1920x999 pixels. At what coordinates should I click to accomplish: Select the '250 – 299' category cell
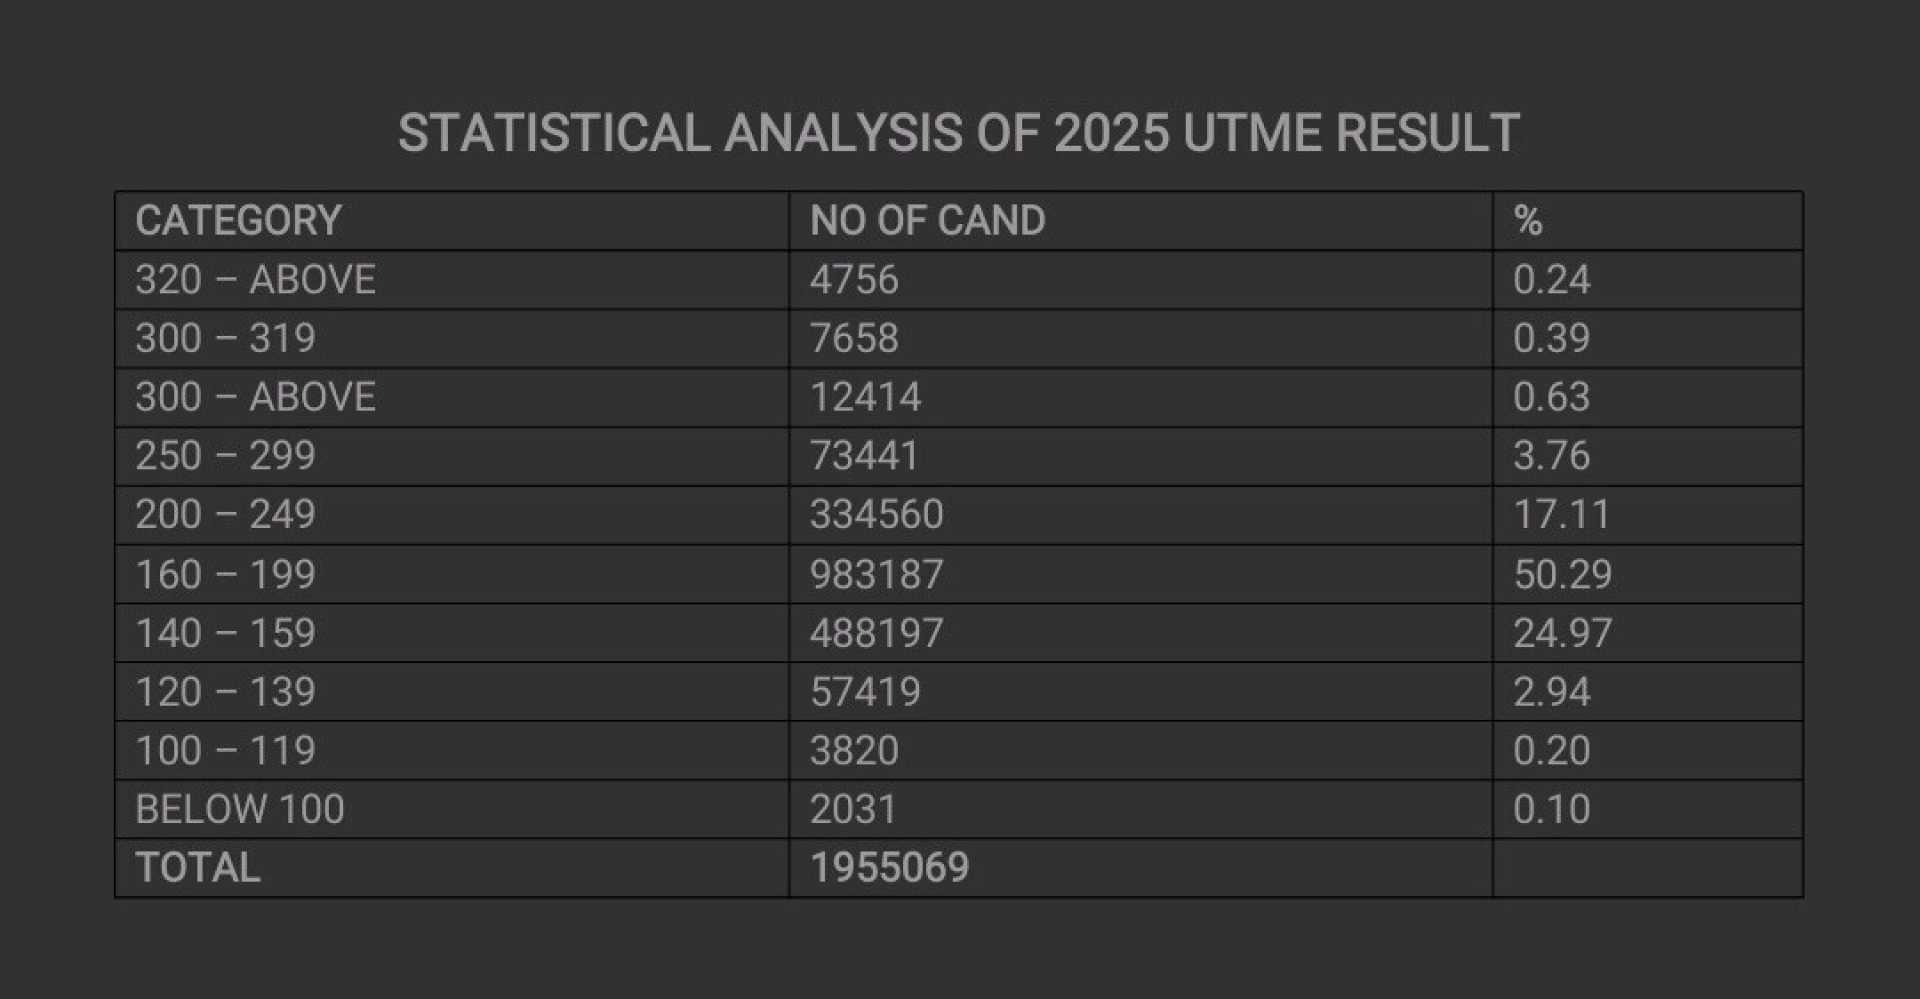[225, 456]
